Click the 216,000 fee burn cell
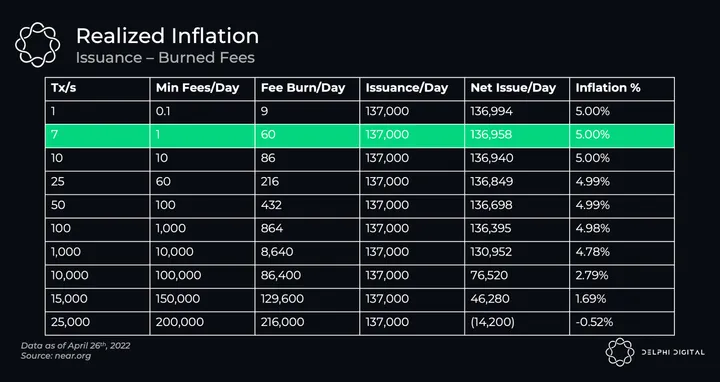720x382 pixels. (307, 322)
